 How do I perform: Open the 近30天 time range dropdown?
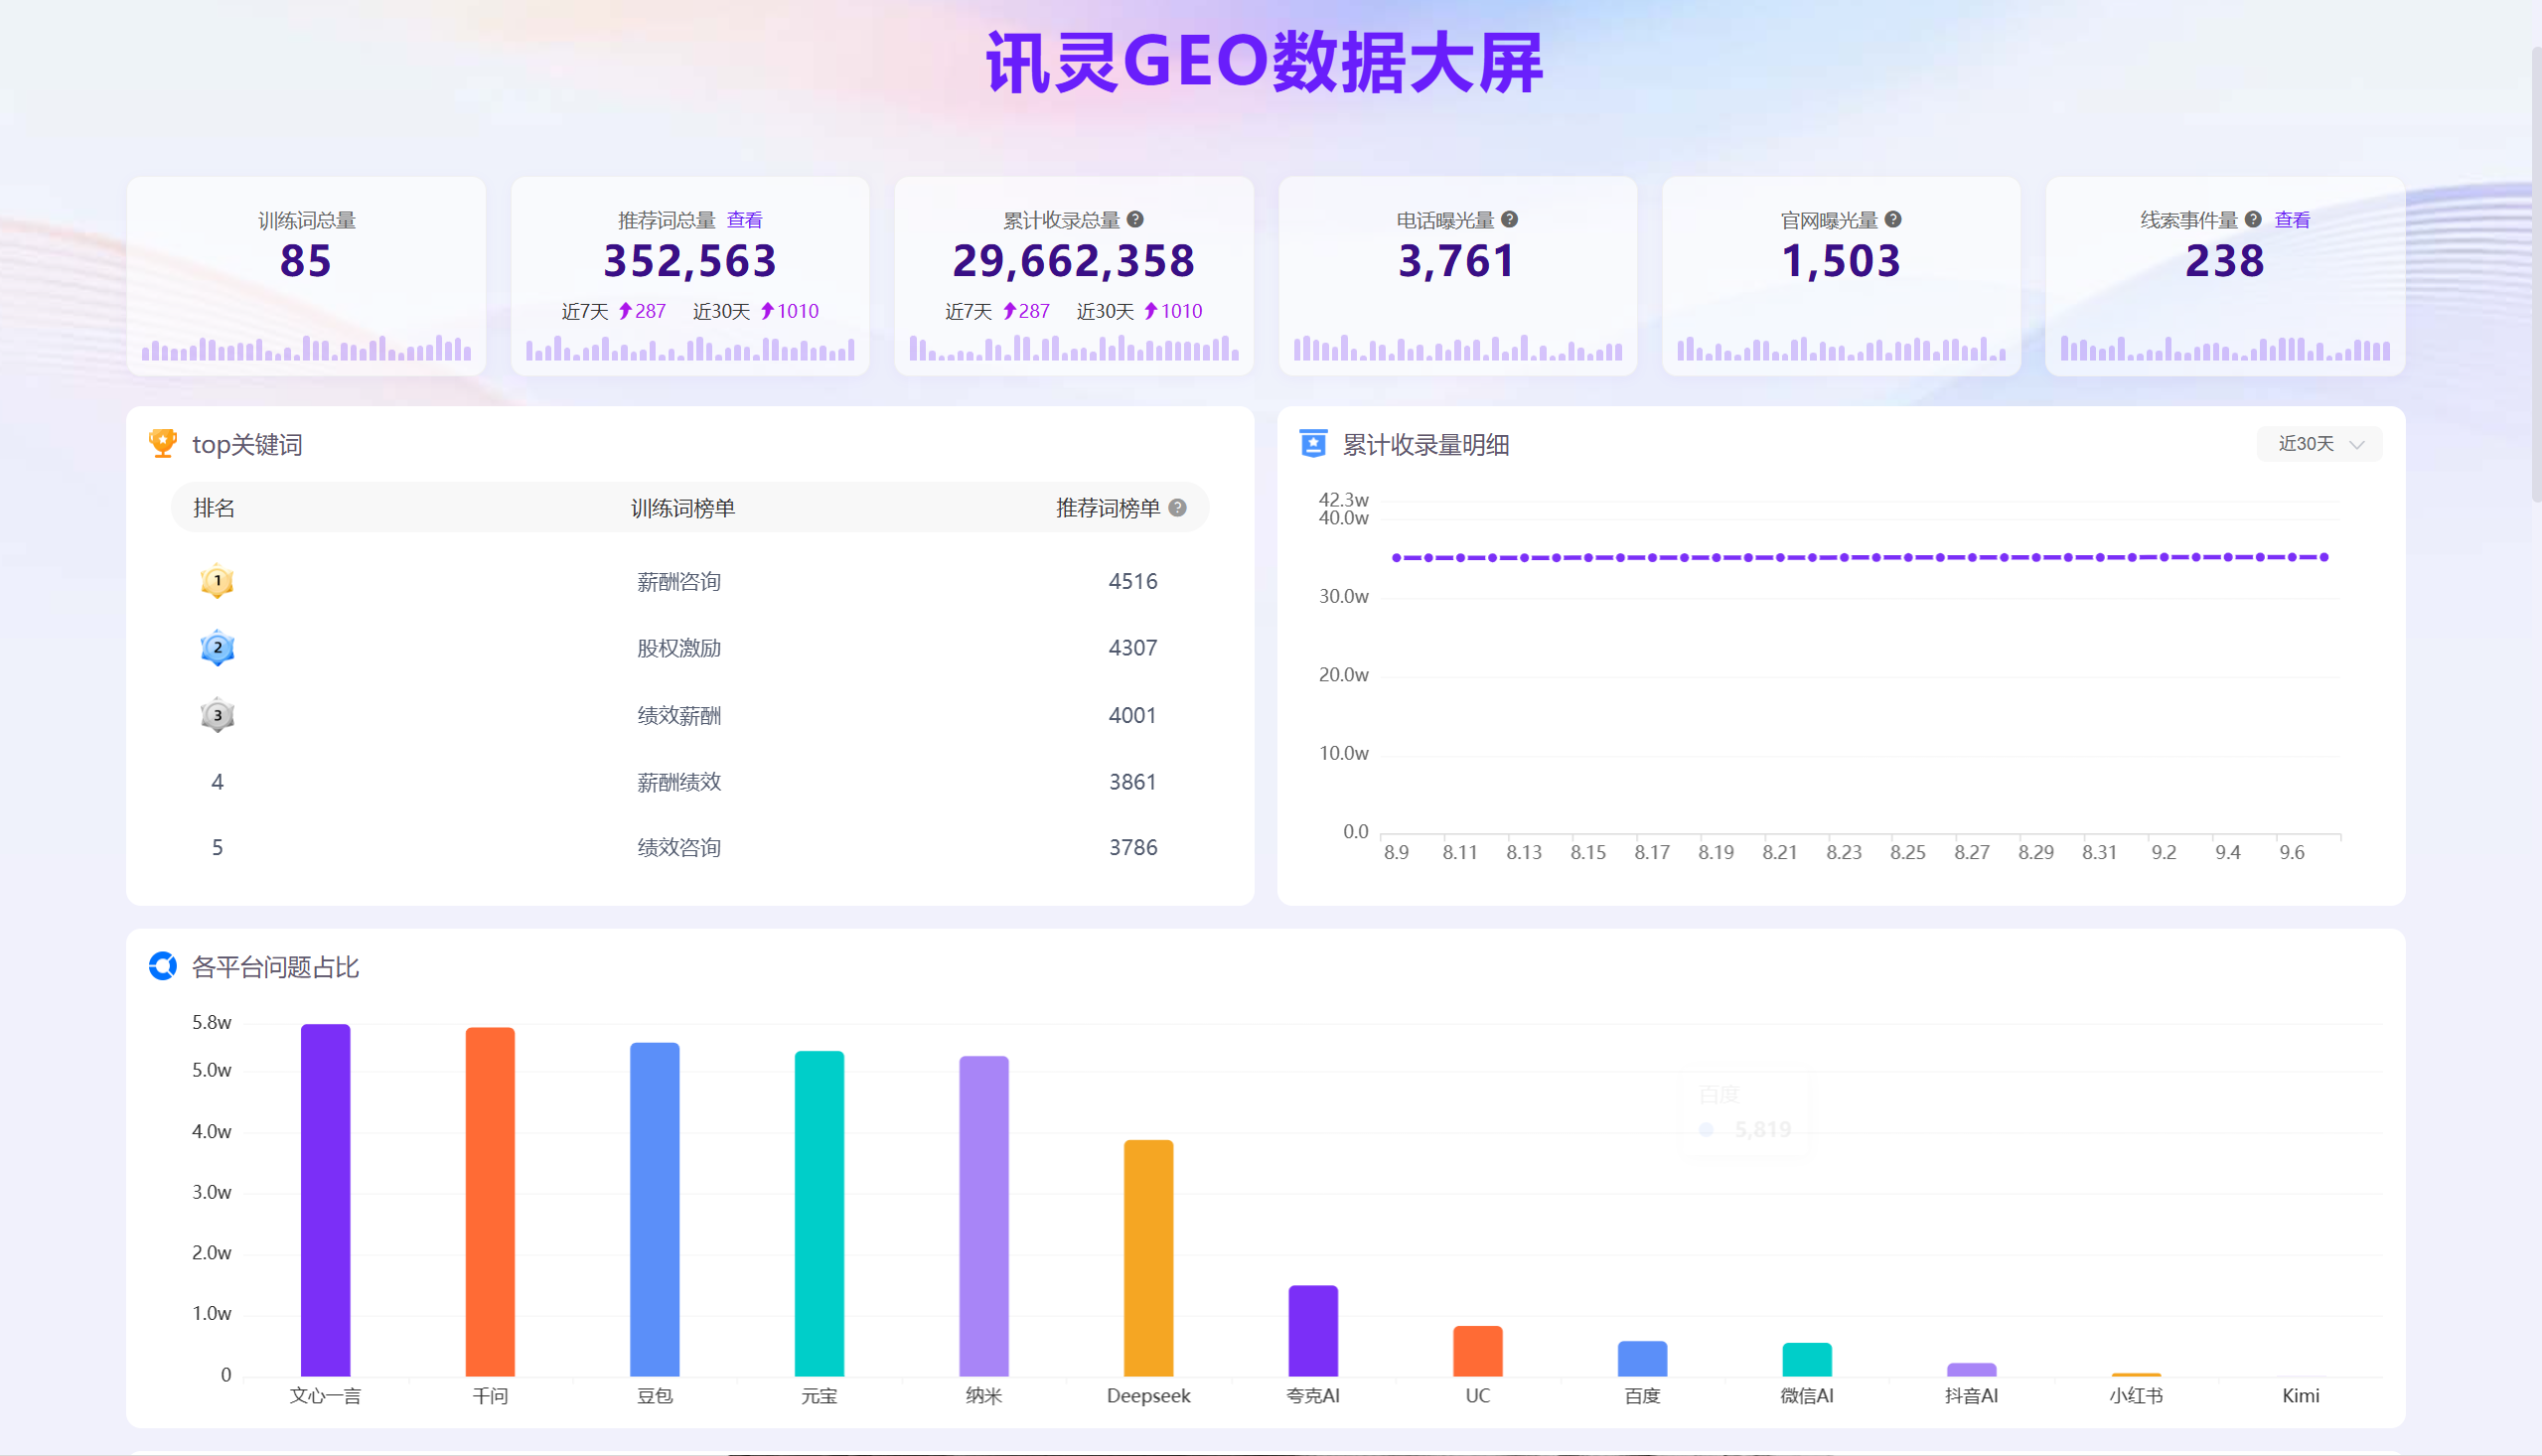click(x=2320, y=444)
